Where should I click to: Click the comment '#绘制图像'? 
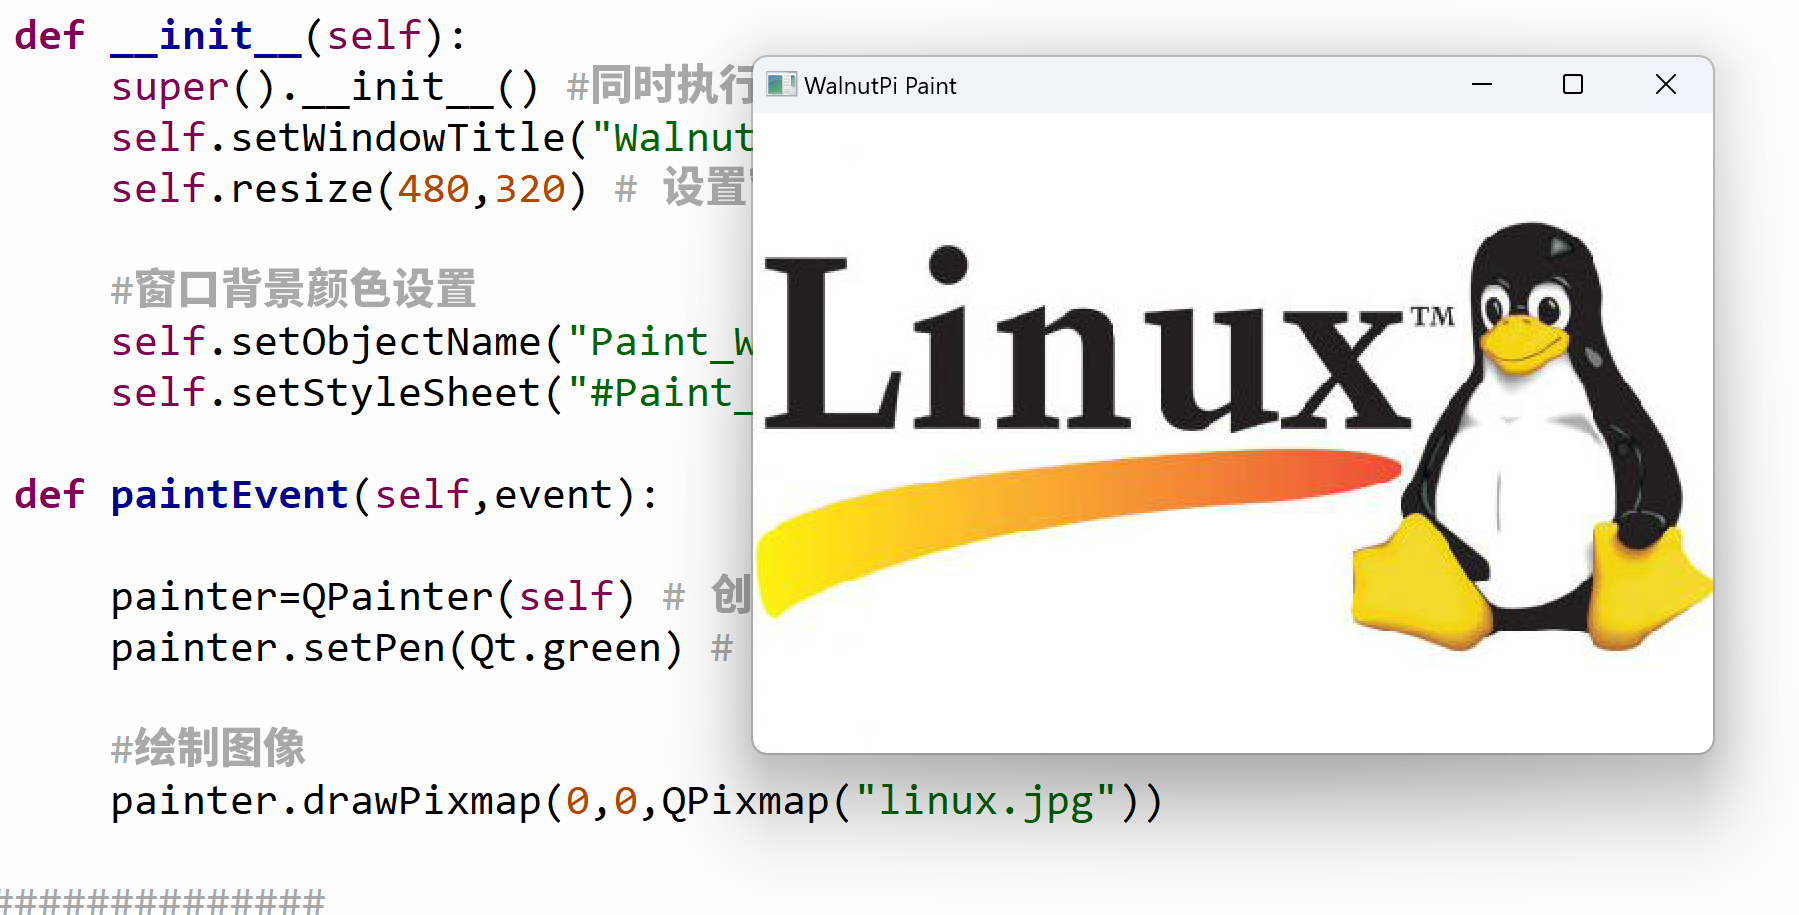pos(207,748)
